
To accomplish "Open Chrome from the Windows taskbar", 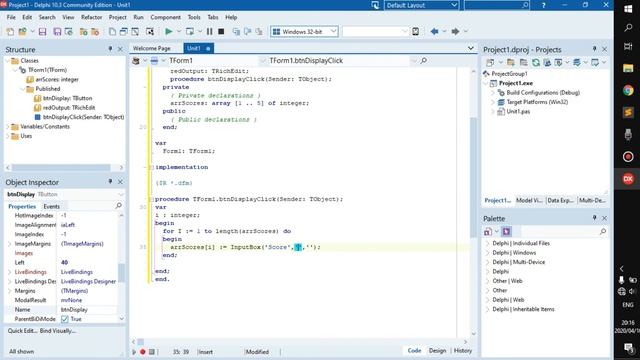I will [628, 90].
